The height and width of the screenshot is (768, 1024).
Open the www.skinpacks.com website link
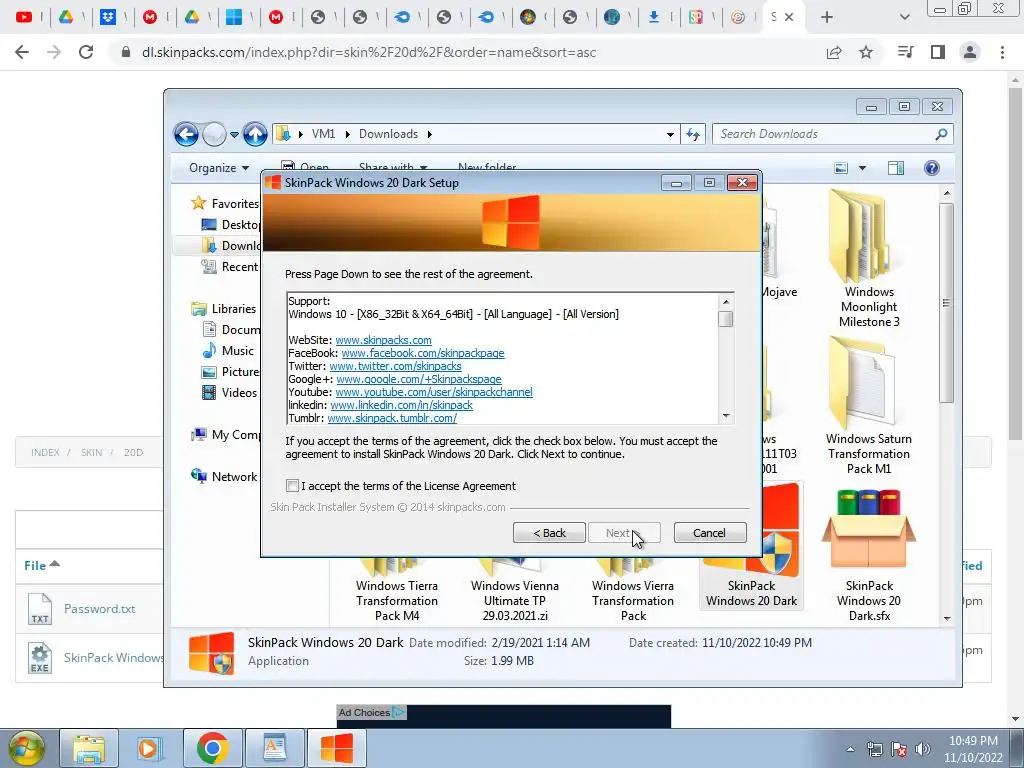pyautogui.click(x=383, y=340)
